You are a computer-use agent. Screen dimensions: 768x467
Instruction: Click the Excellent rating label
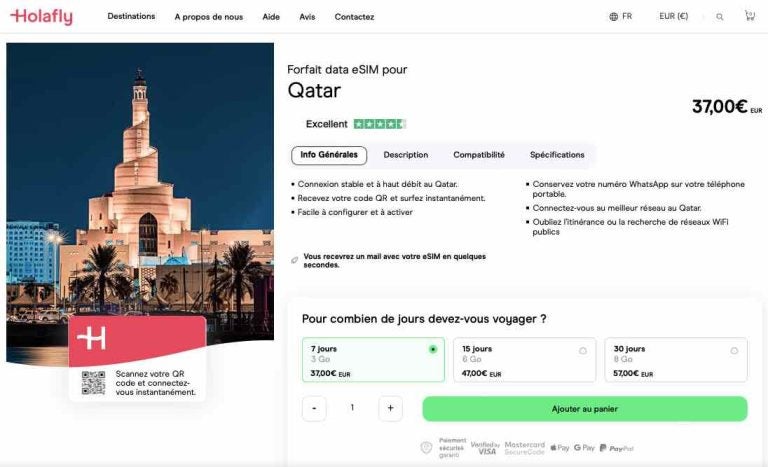[326, 124]
